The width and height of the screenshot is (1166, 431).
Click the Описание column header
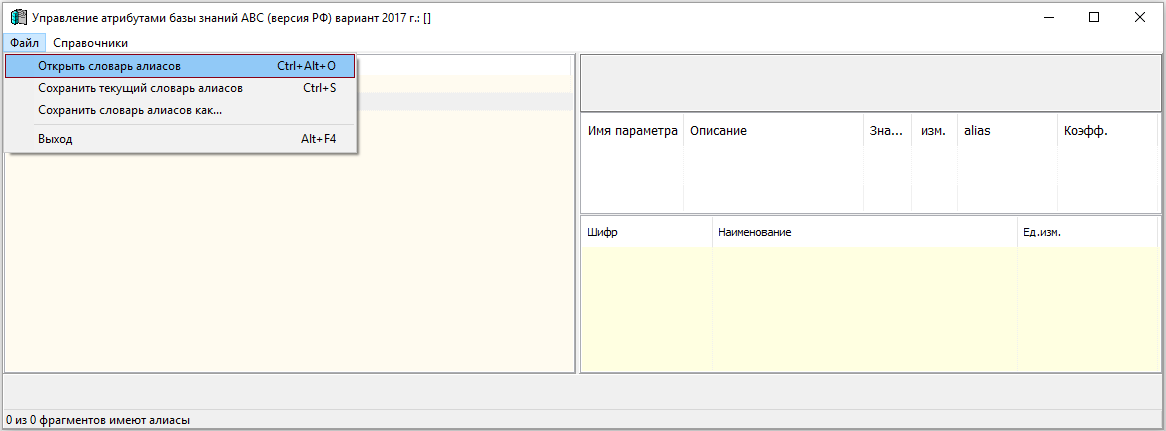pyautogui.click(x=773, y=131)
